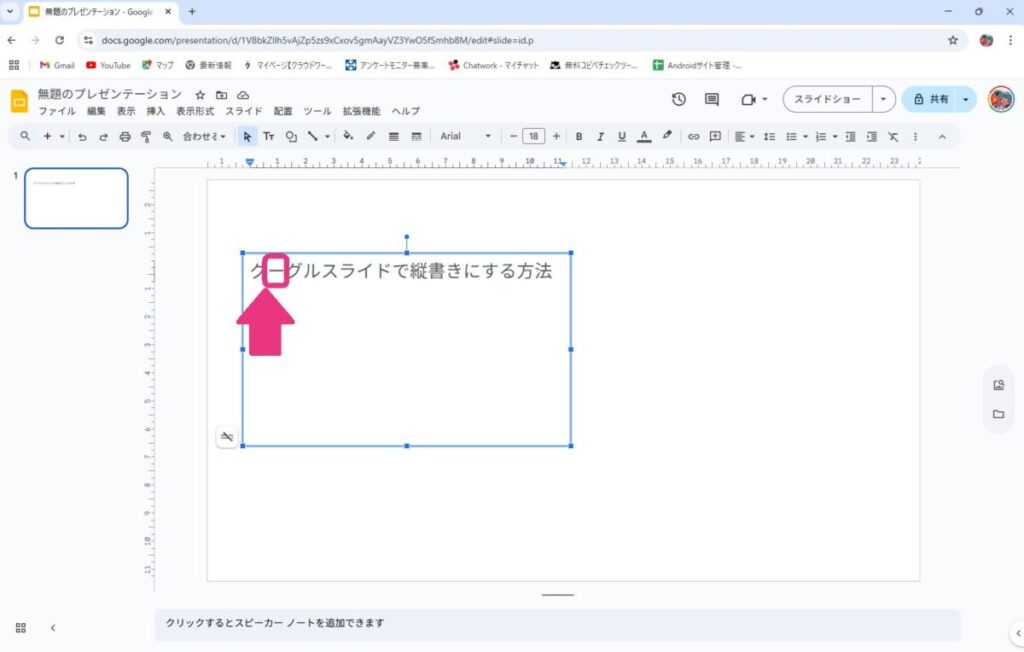The height and width of the screenshot is (652, 1024).
Task: Add a comment from the toolbar
Action: pyautogui.click(x=715, y=137)
